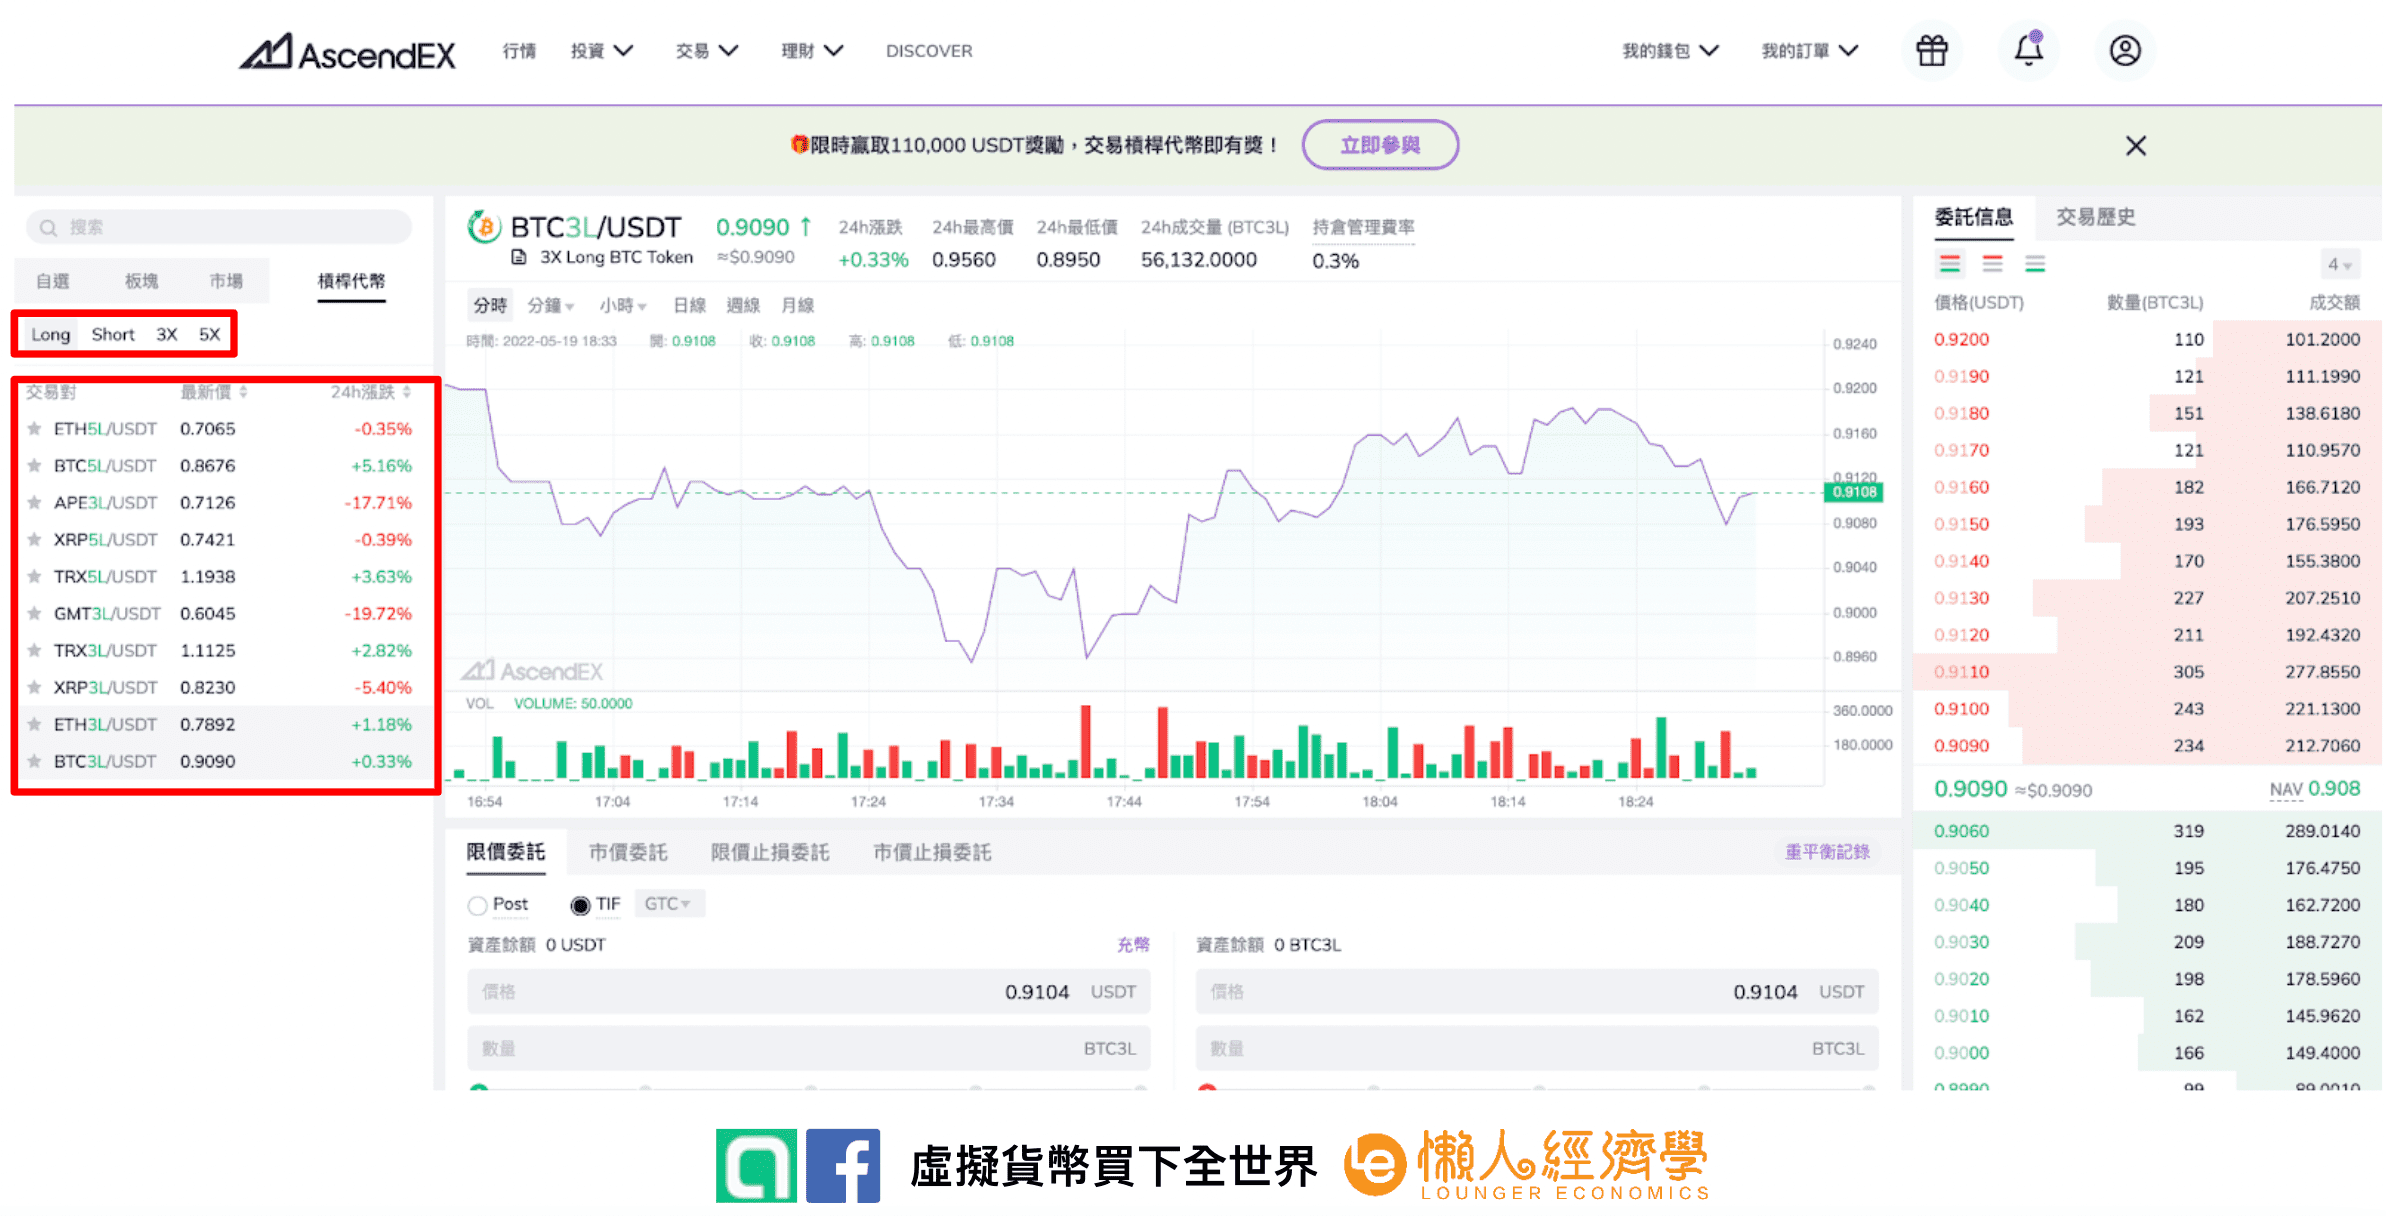Switch to the 限價止損委託 order tab
The width and height of the screenshot is (2386, 1216).
click(770, 853)
